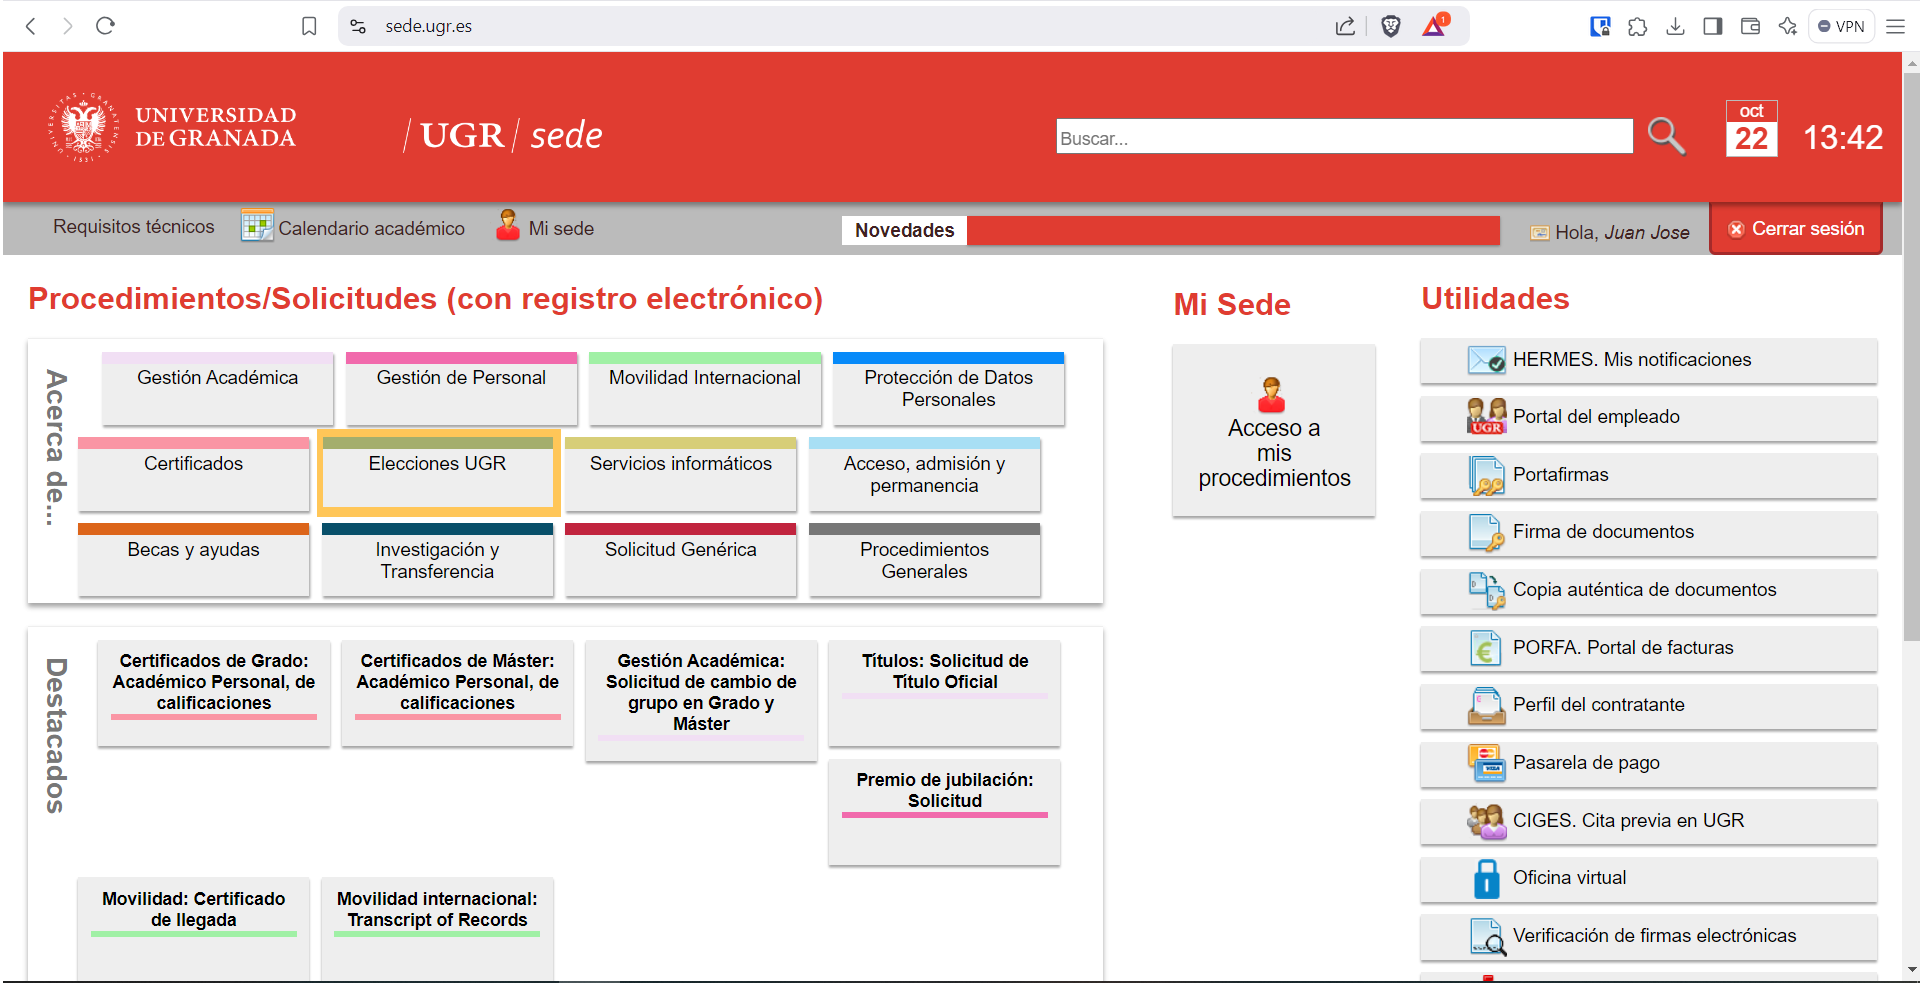Open the Servicios informáticos category

click(681, 474)
